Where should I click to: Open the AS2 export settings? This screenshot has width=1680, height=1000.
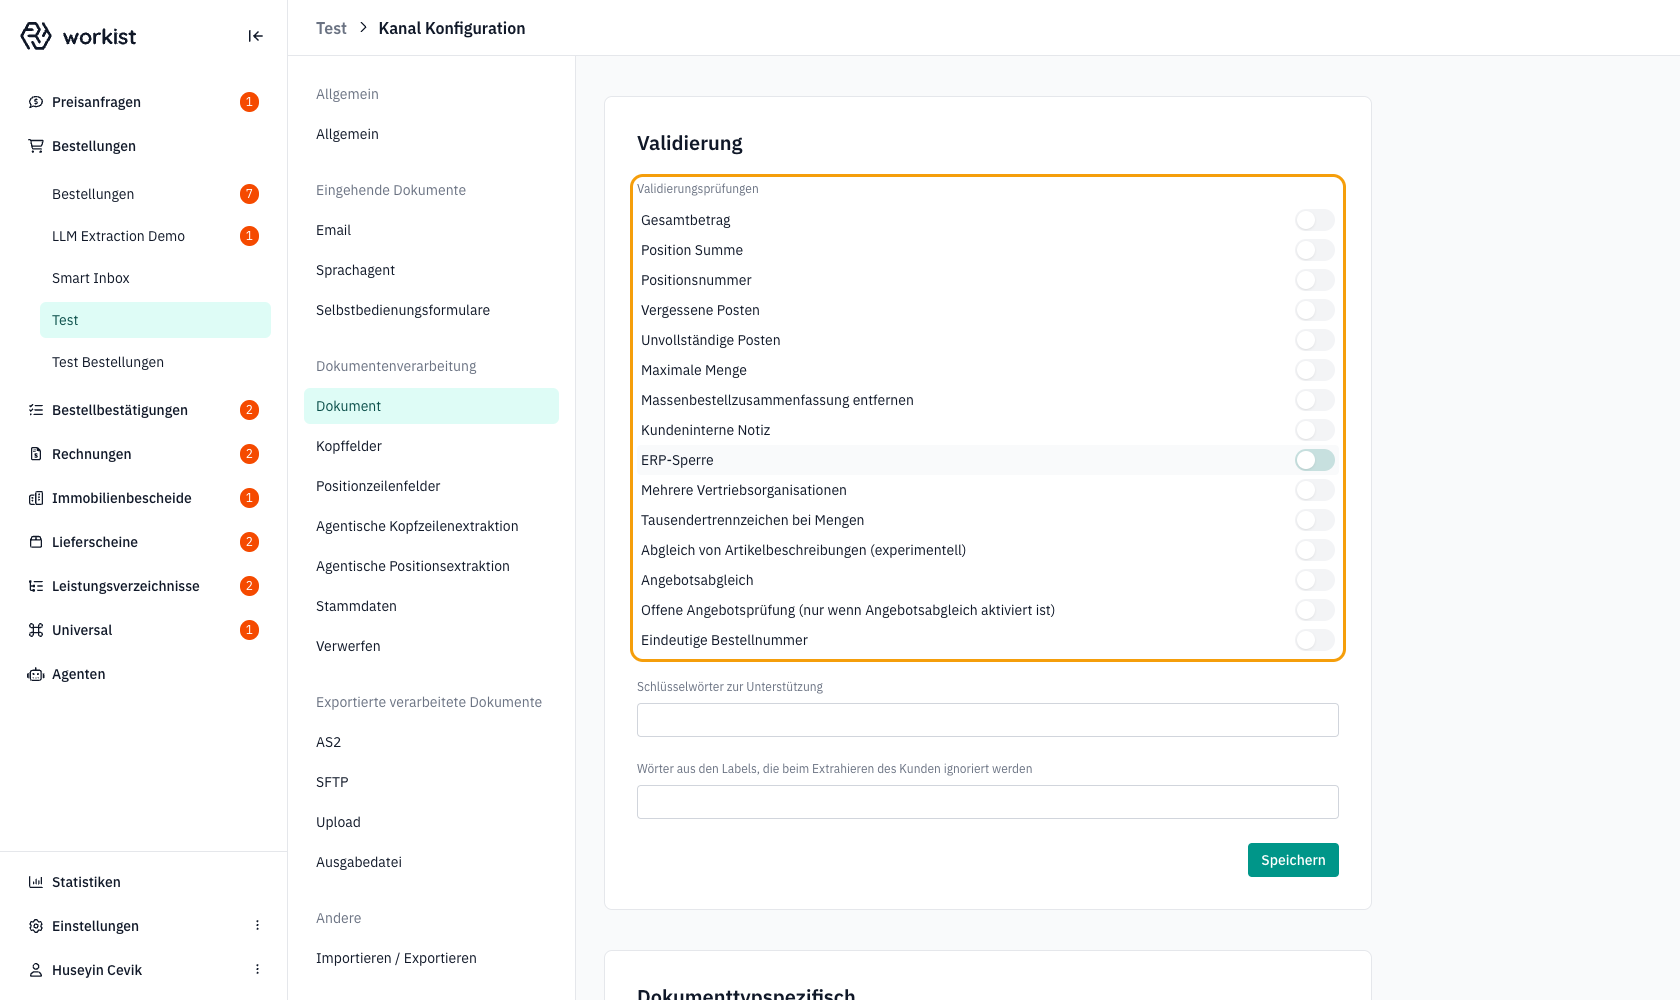pos(431,742)
